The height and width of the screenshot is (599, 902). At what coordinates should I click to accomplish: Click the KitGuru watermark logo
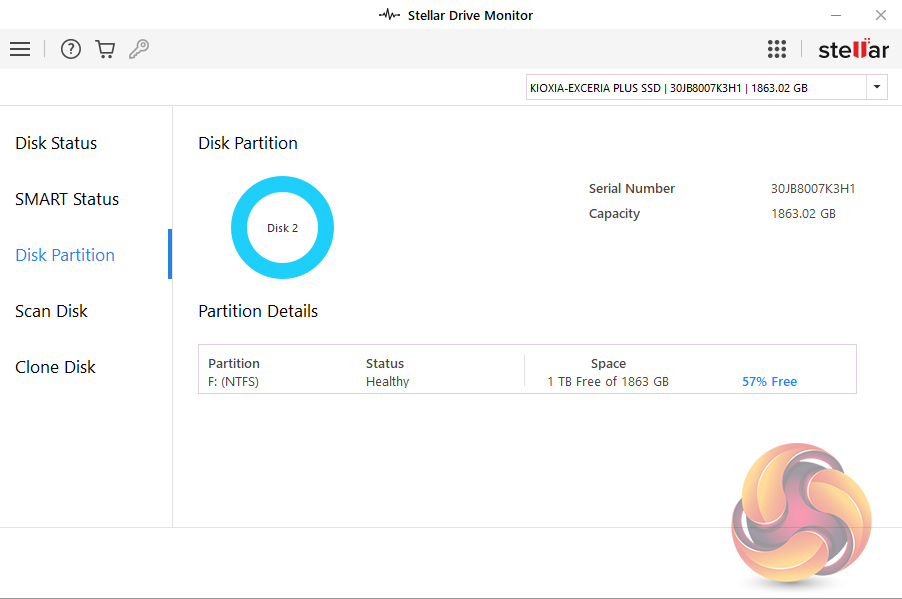click(x=801, y=511)
